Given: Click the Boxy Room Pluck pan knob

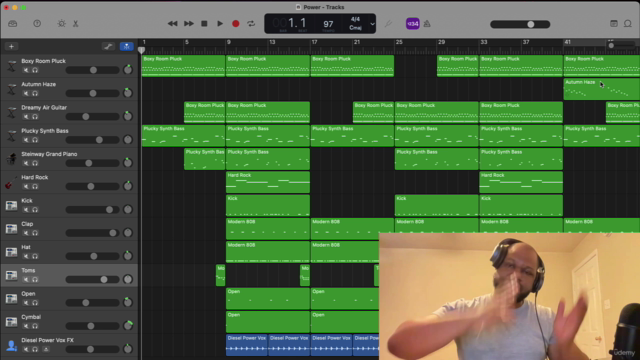Looking at the screenshot, I should point(128,70).
